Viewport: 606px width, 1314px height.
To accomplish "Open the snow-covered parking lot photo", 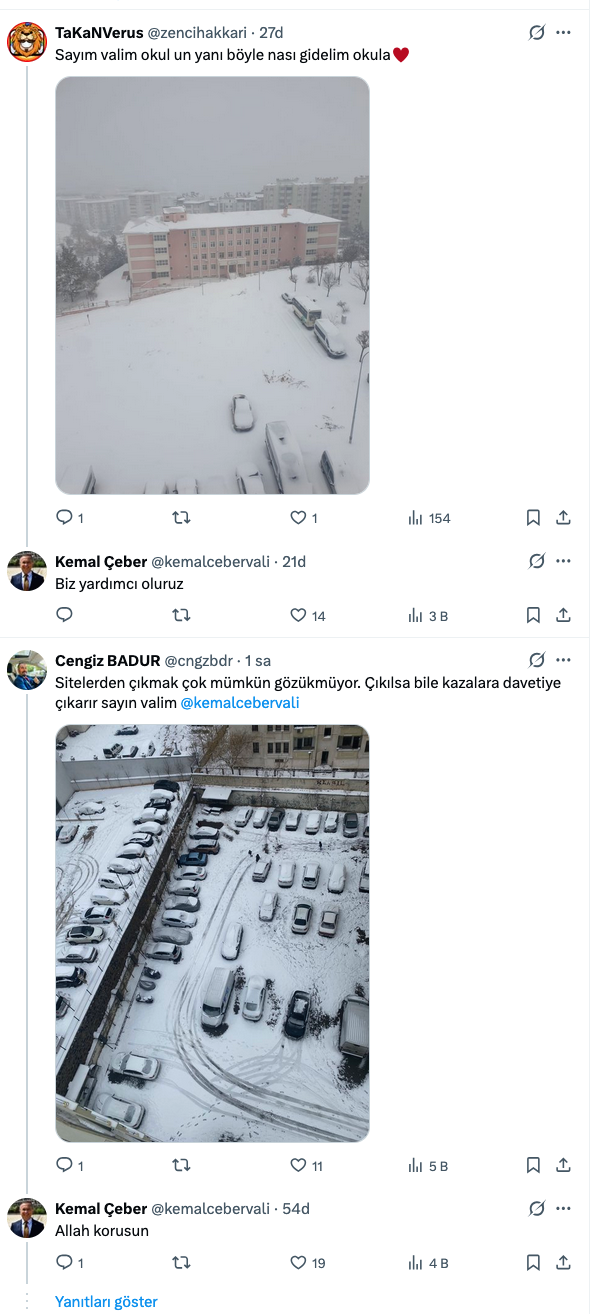I will coord(212,933).
